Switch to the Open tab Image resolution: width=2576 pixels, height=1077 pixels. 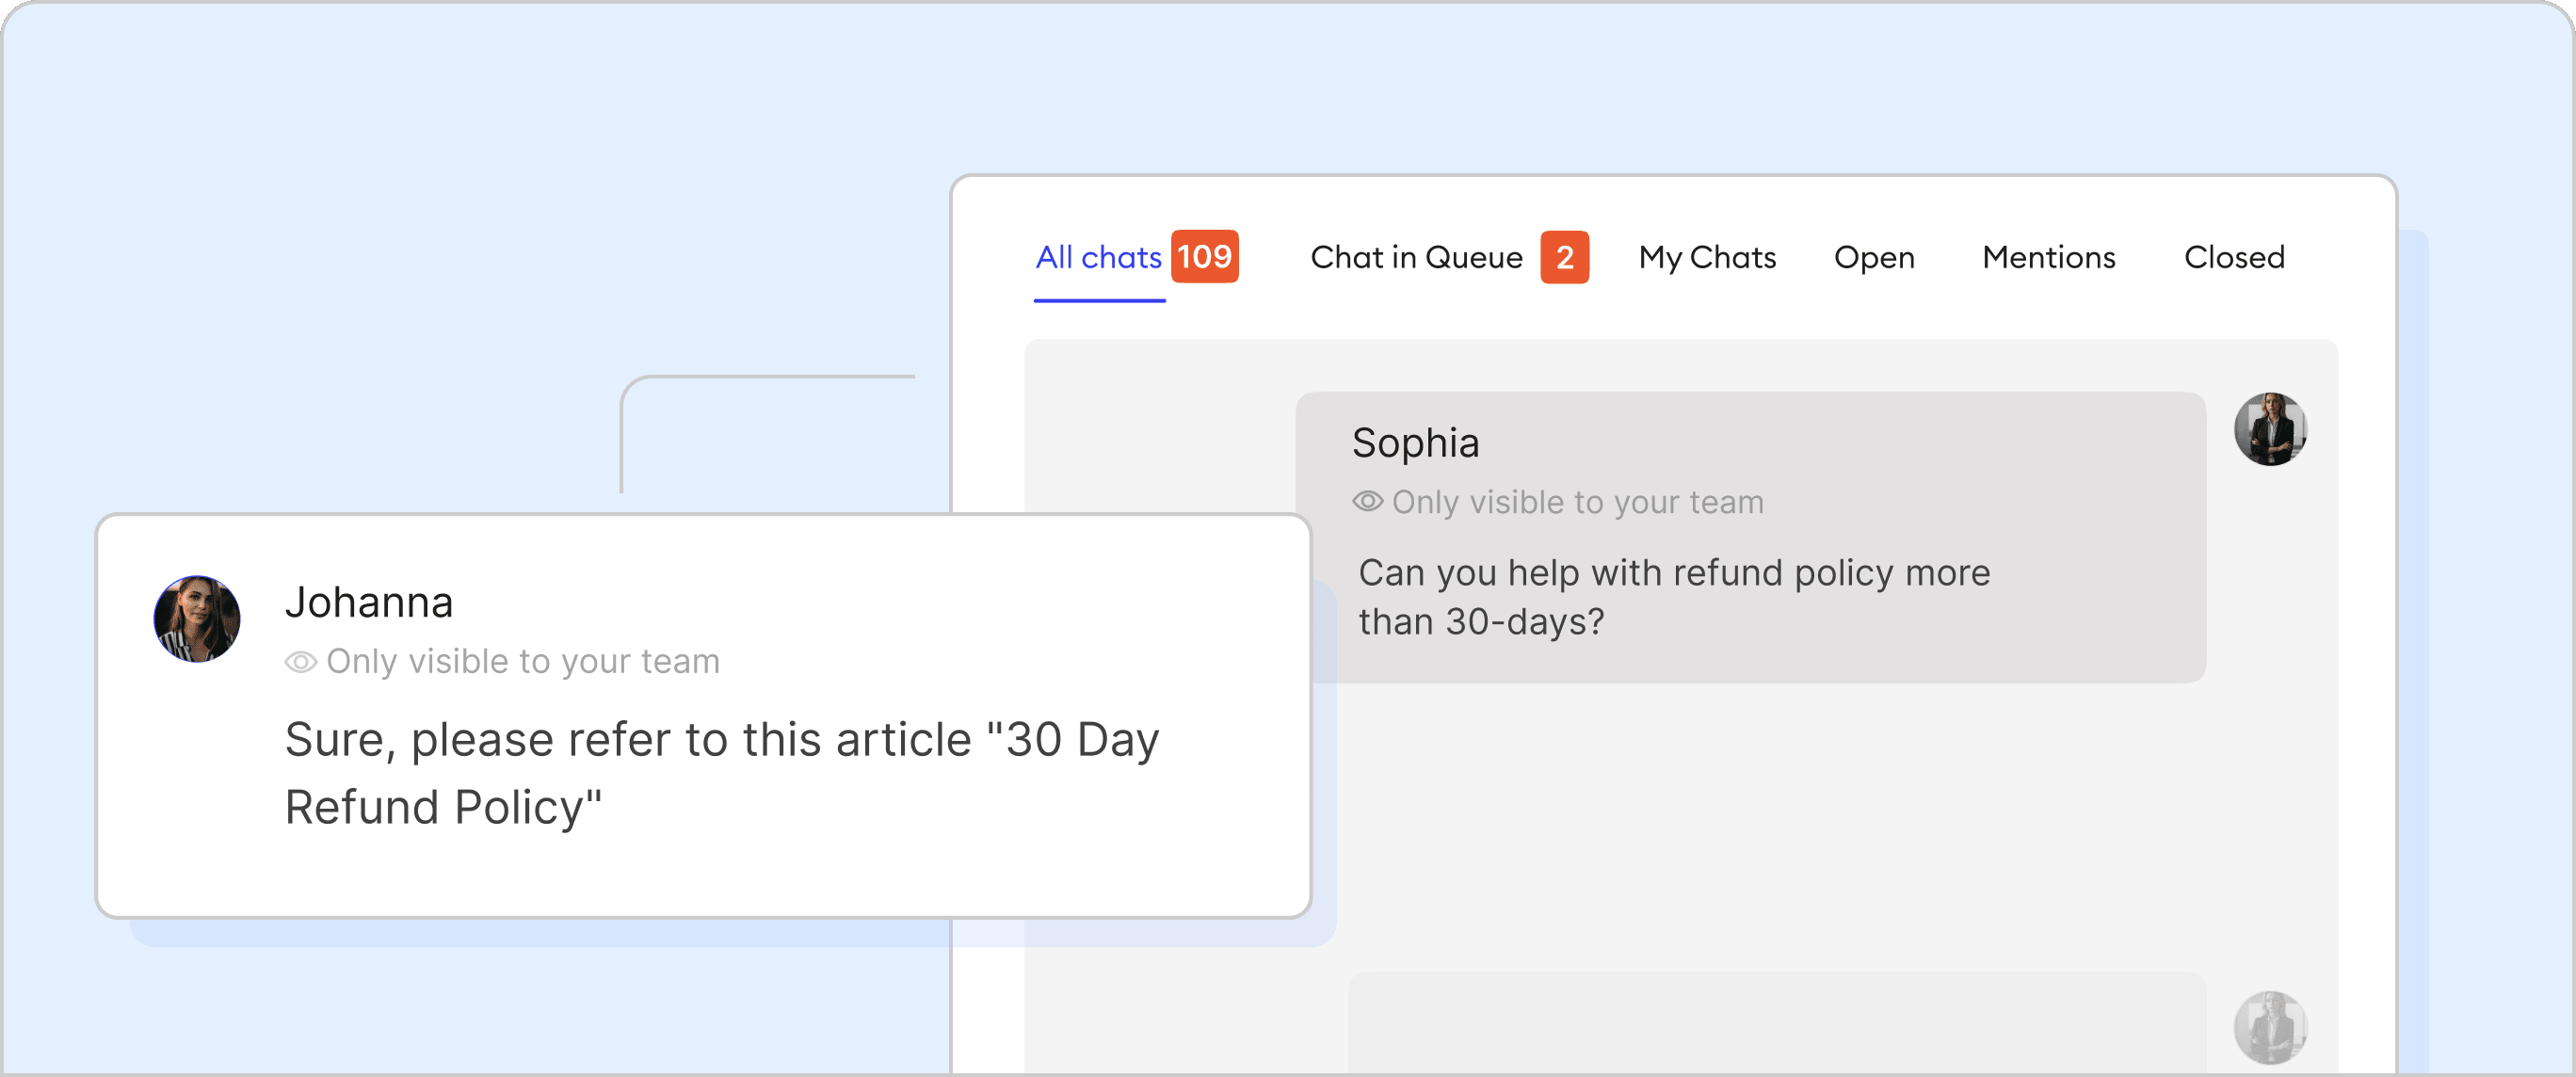1874,258
